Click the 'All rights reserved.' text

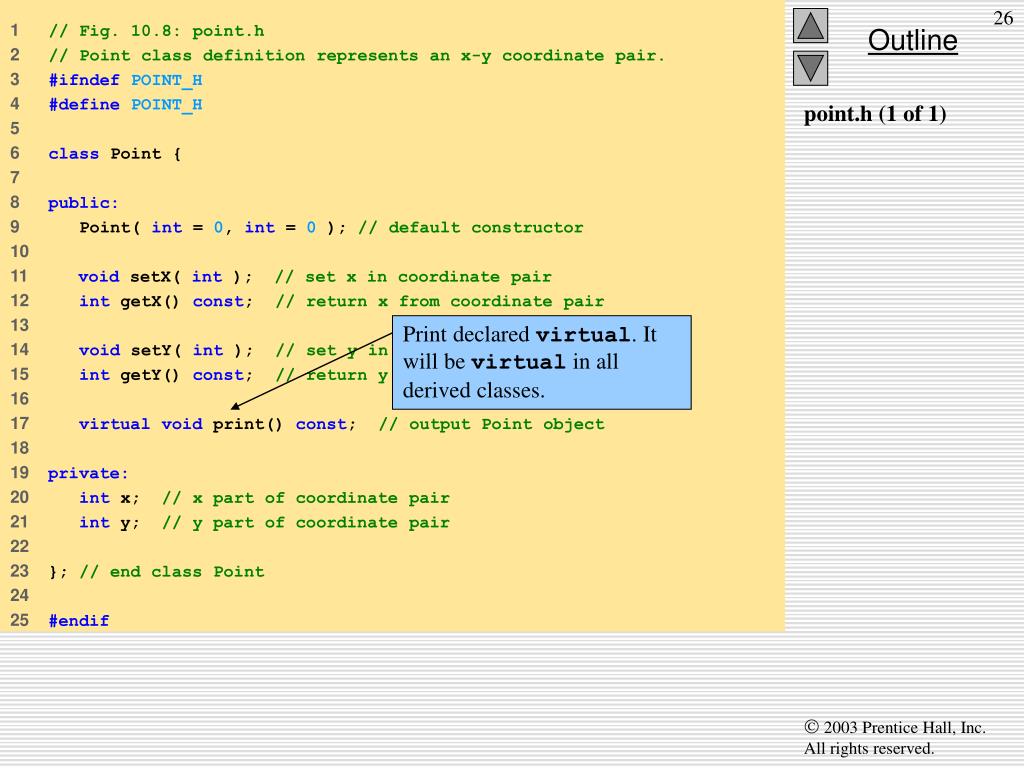click(869, 748)
